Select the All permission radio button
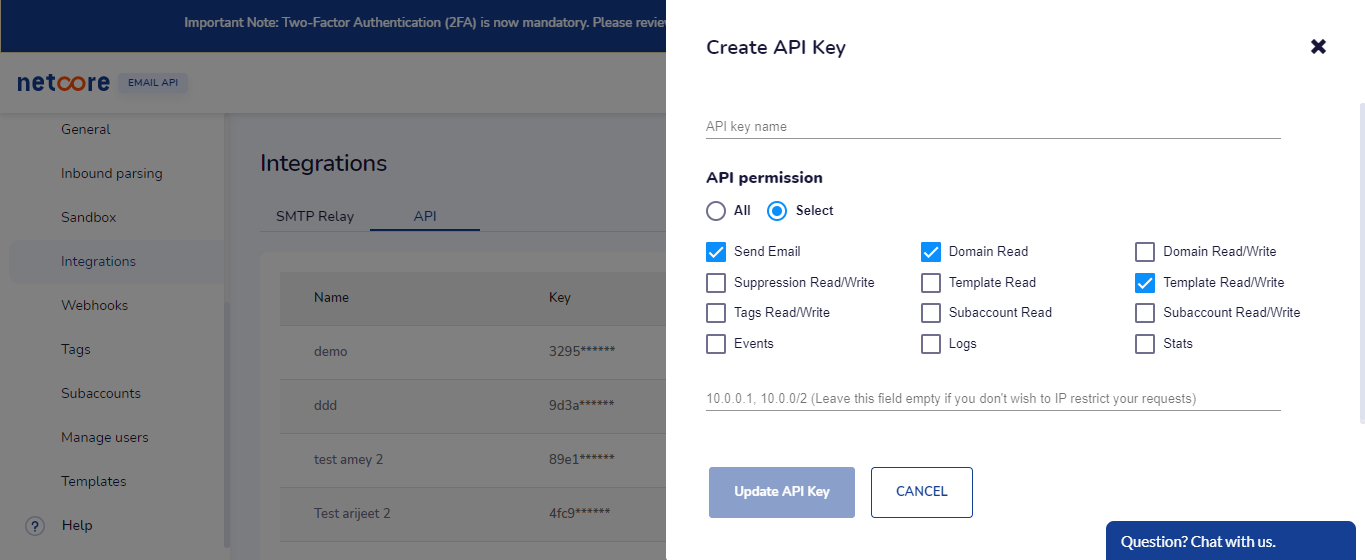Viewport: 1365px width, 560px height. [716, 211]
